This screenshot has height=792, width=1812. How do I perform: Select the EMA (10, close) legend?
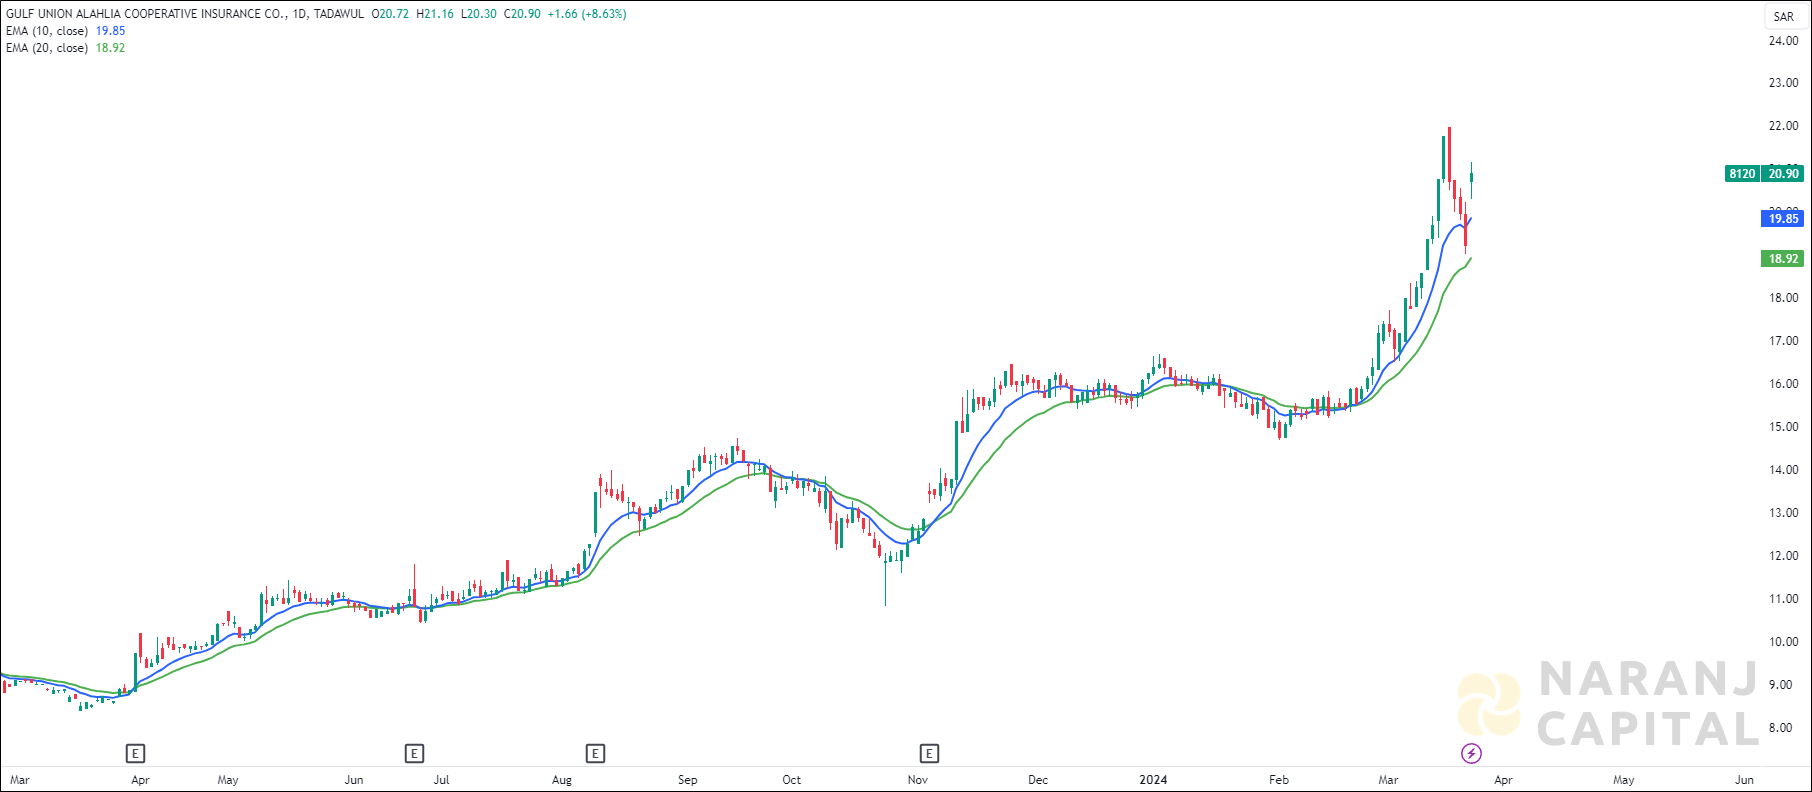[66, 31]
